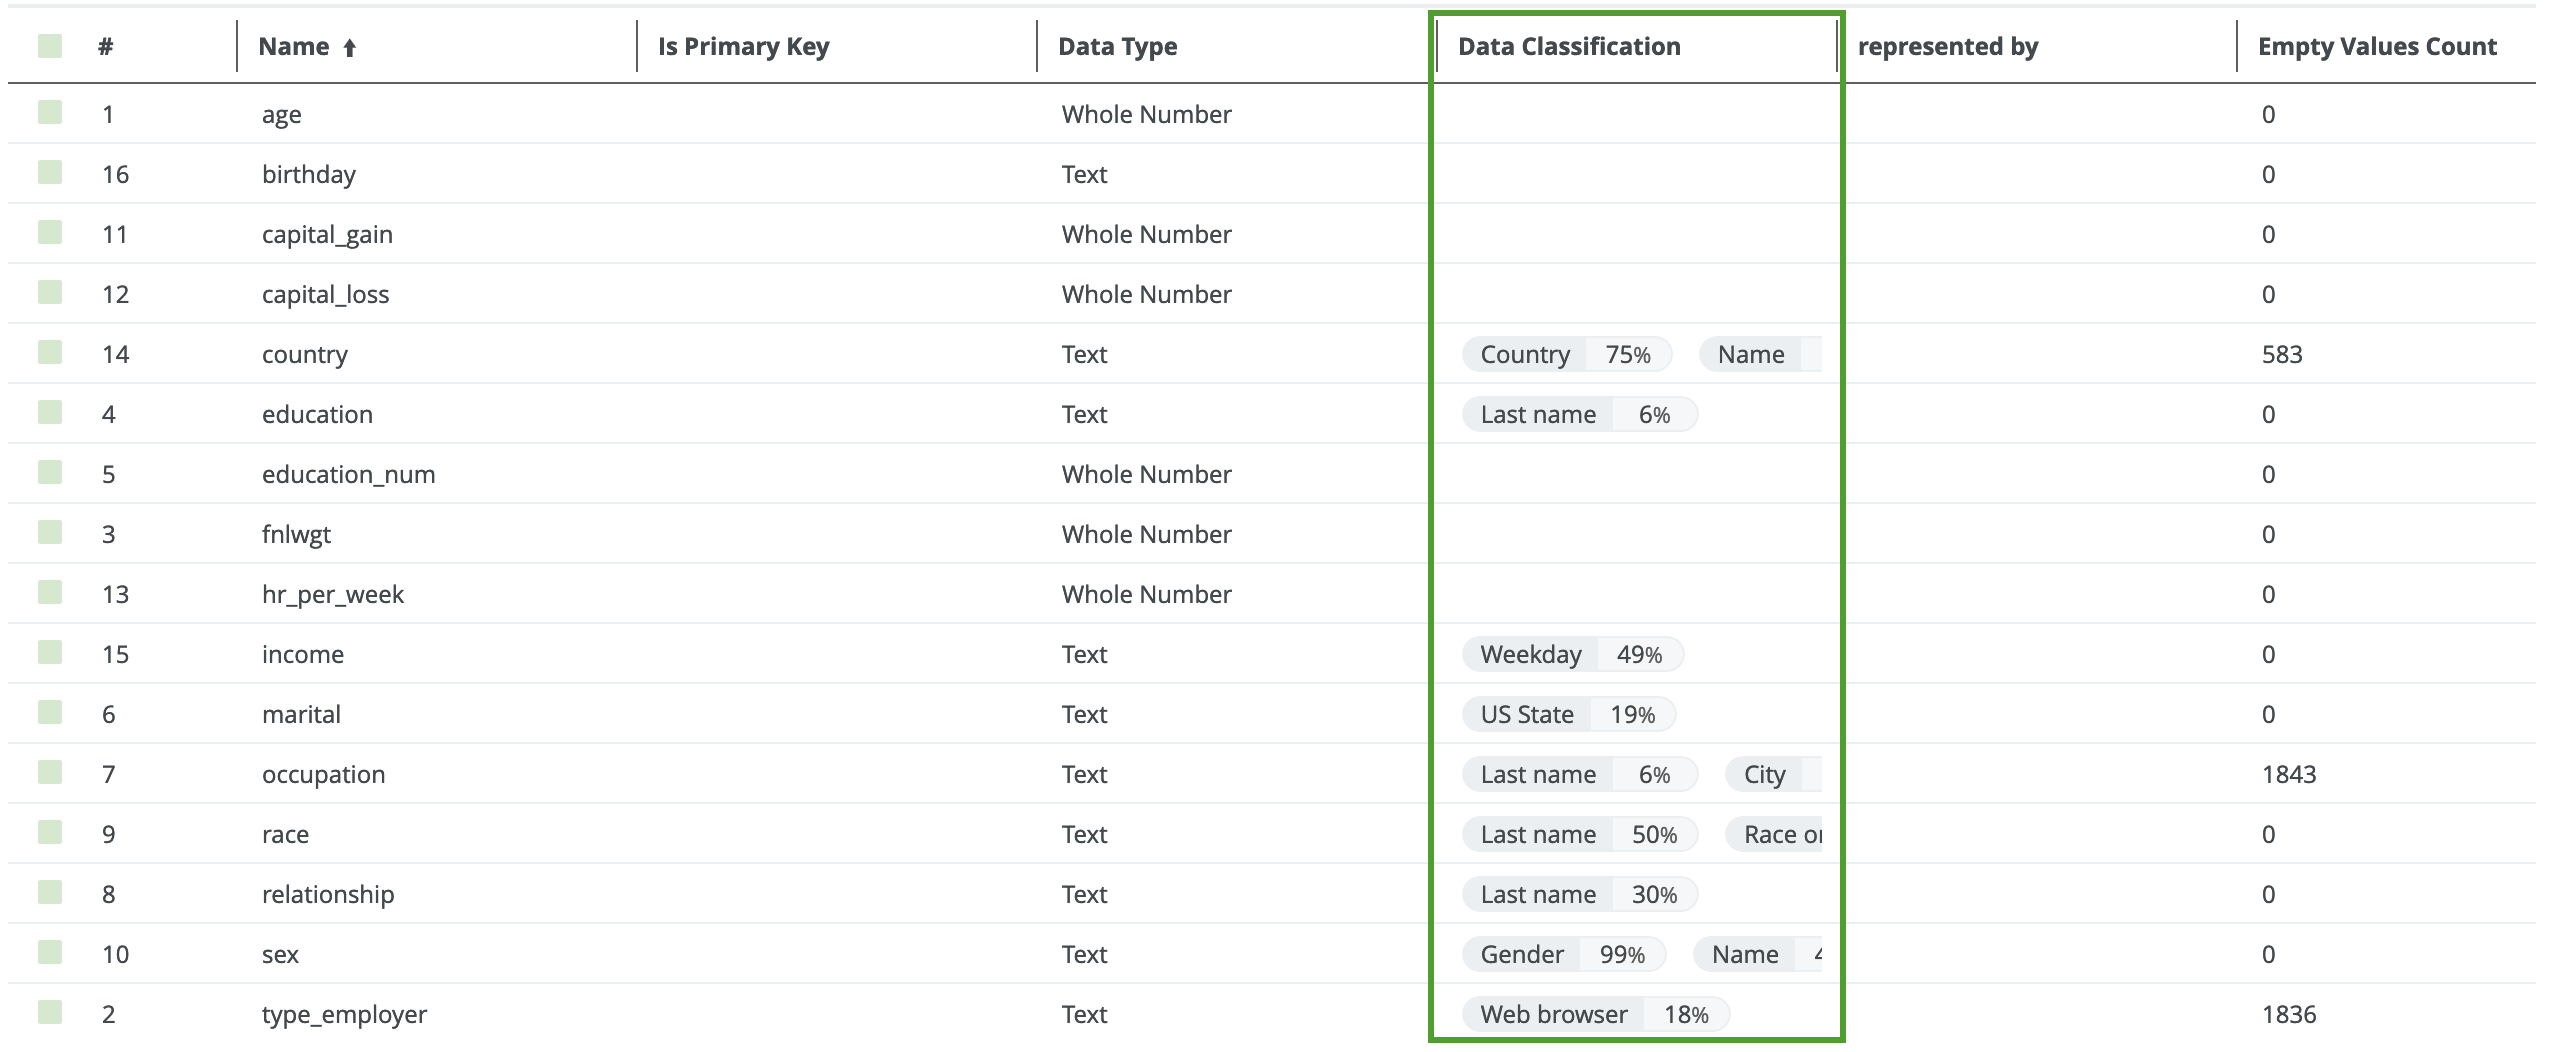Sort by the Data Type column header
2556x1052 pixels.
pyautogui.click(x=1117, y=46)
